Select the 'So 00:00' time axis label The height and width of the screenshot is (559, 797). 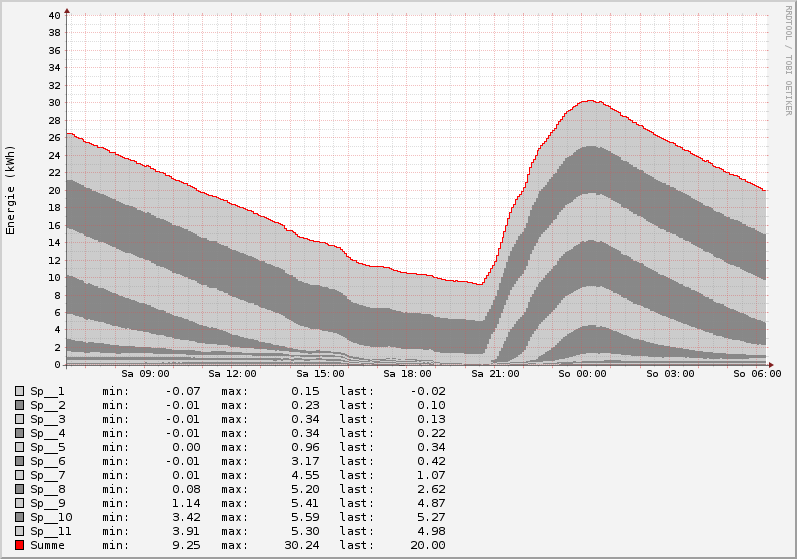coord(583,374)
